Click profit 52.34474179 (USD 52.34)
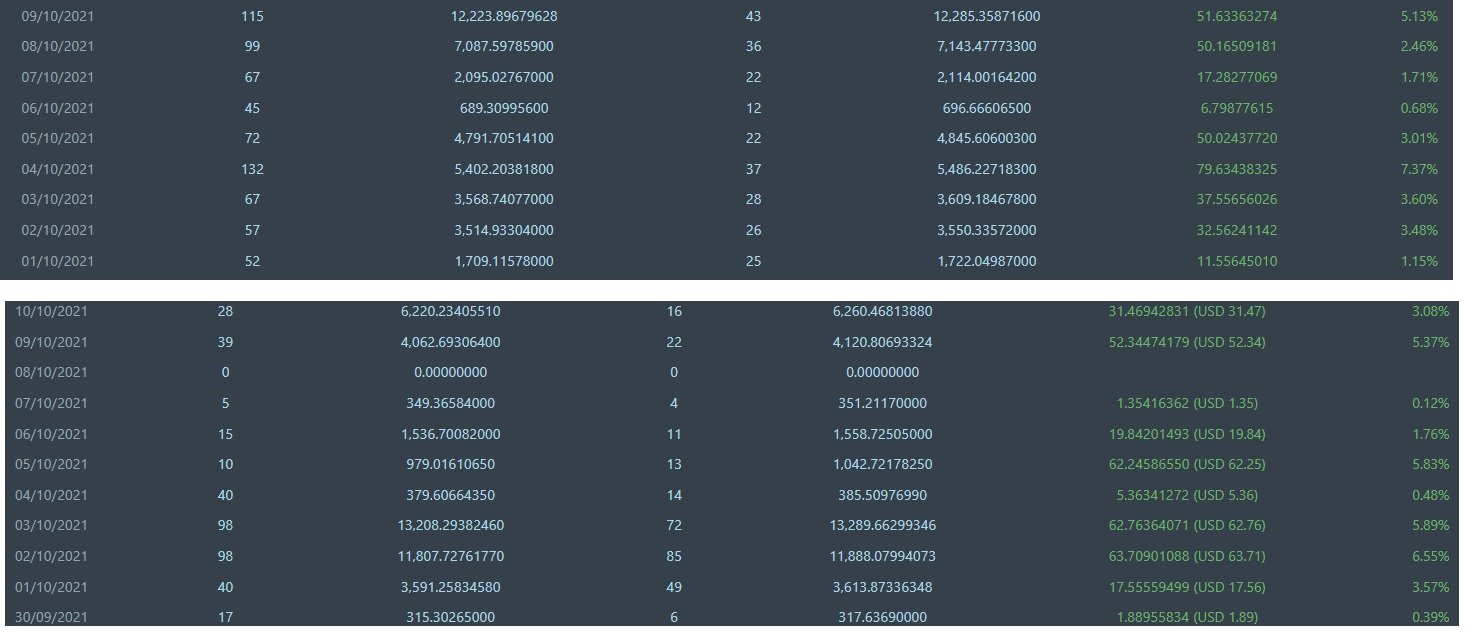Viewport: 1466px width, 632px height. click(x=1187, y=342)
